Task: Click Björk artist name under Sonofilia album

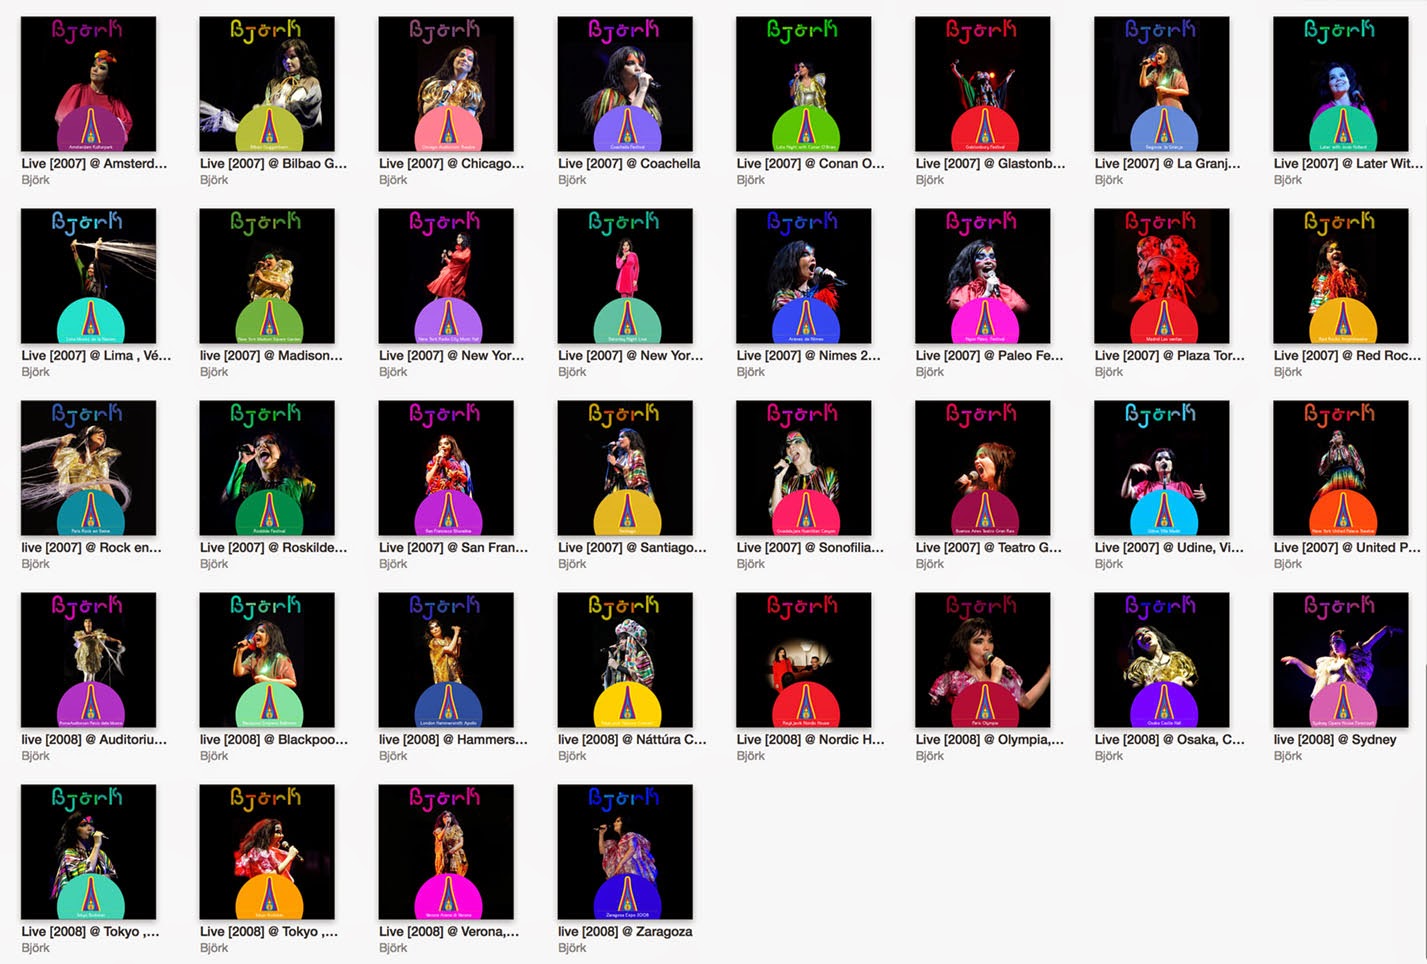Action: (x=751, y=564)
